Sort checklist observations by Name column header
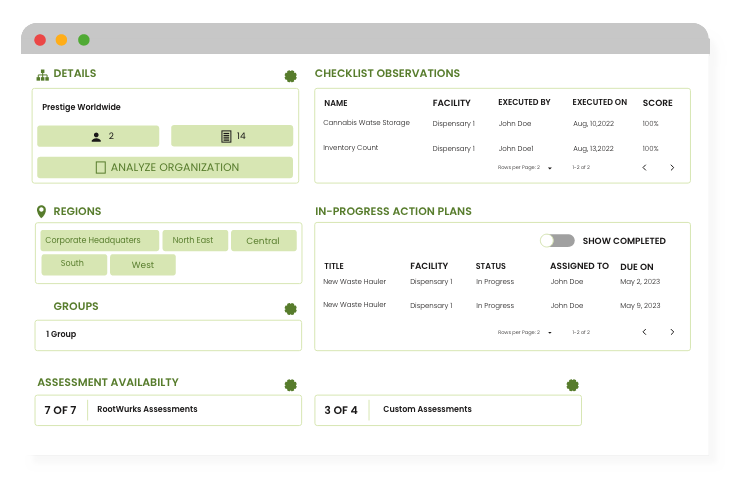The image size is (741, 486). 336,103
